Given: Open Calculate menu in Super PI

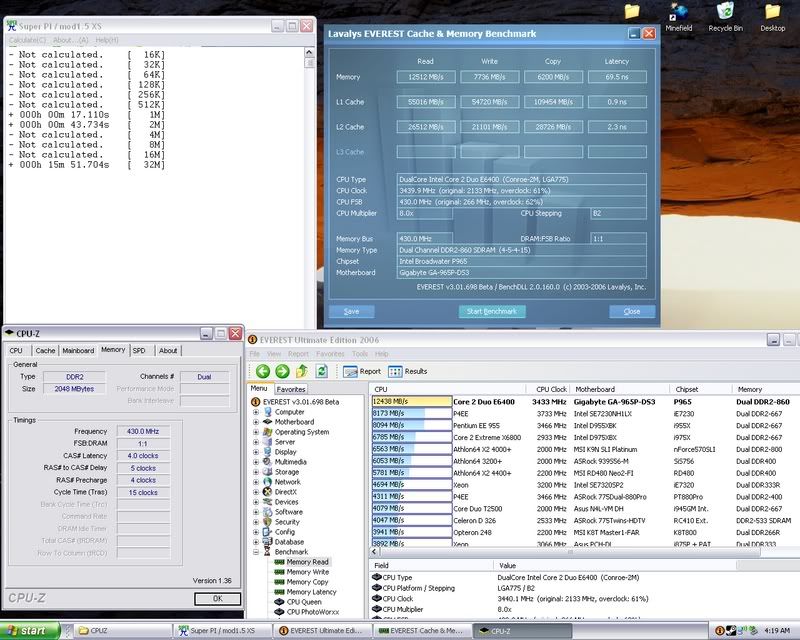Looking at the screenshot, I should tap(27, 40).
